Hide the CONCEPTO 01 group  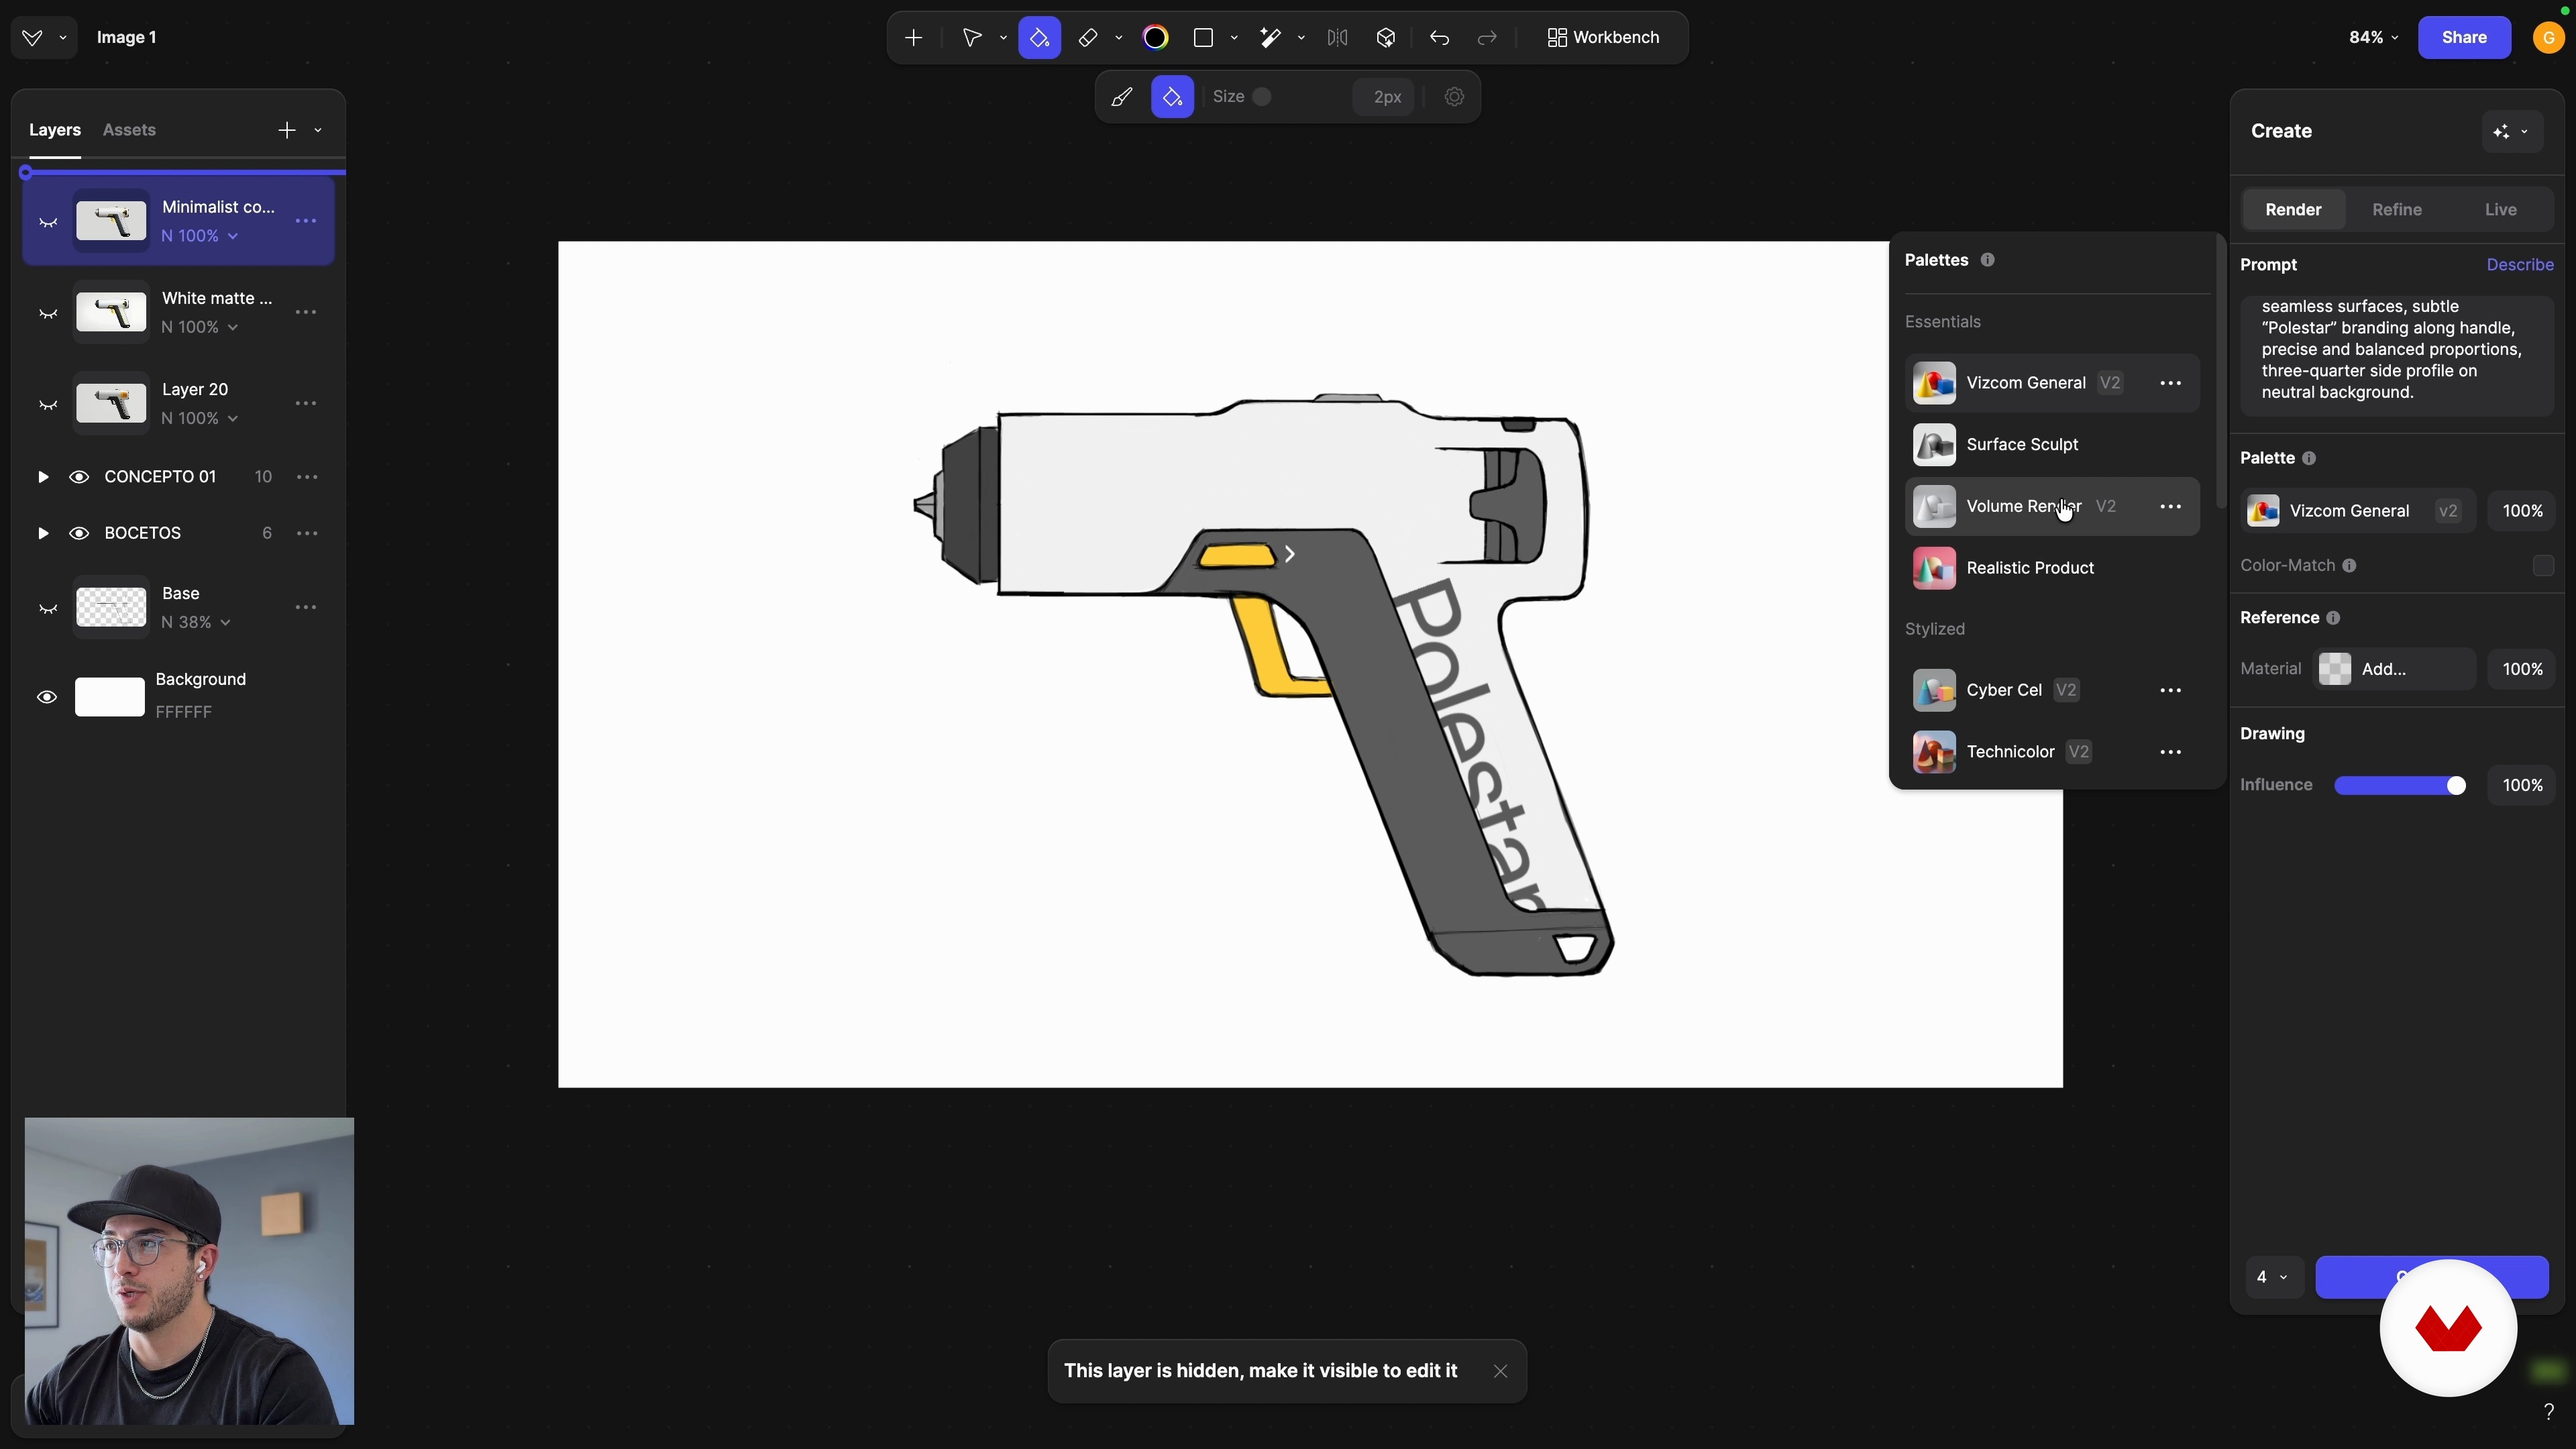click(79, 477)
